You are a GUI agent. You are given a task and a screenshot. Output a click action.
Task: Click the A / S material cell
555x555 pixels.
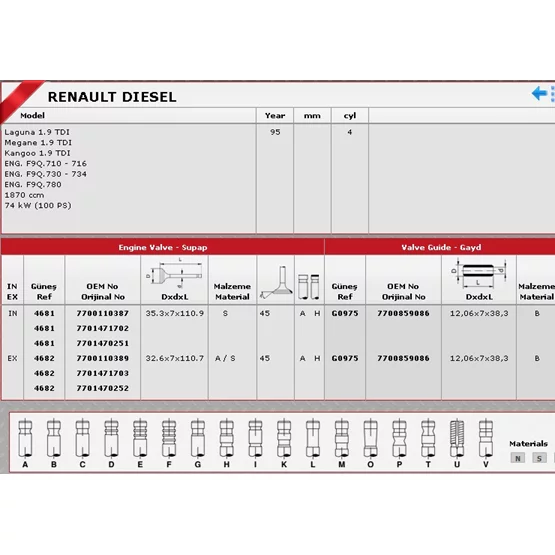coord(225,358)
